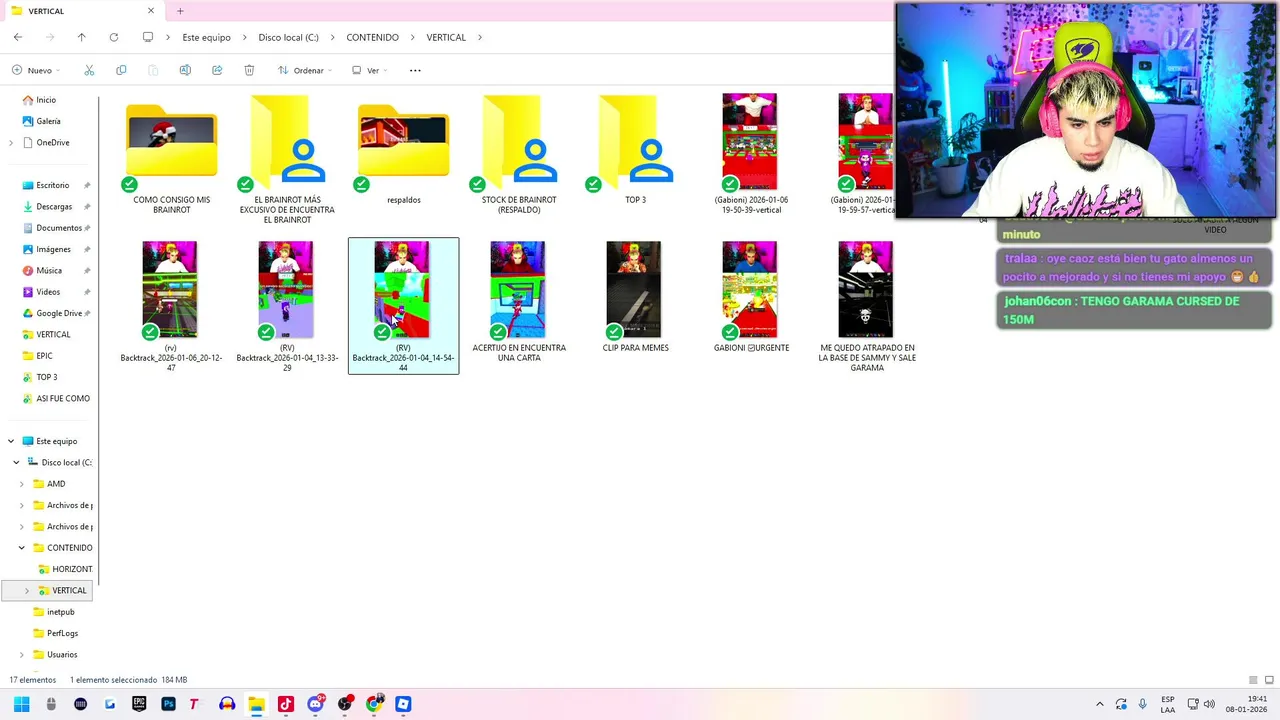This screenshot has width=1280, height=720.
Task: Select the TOP 3 folder in file grid
Action: (x=636, y=150)
